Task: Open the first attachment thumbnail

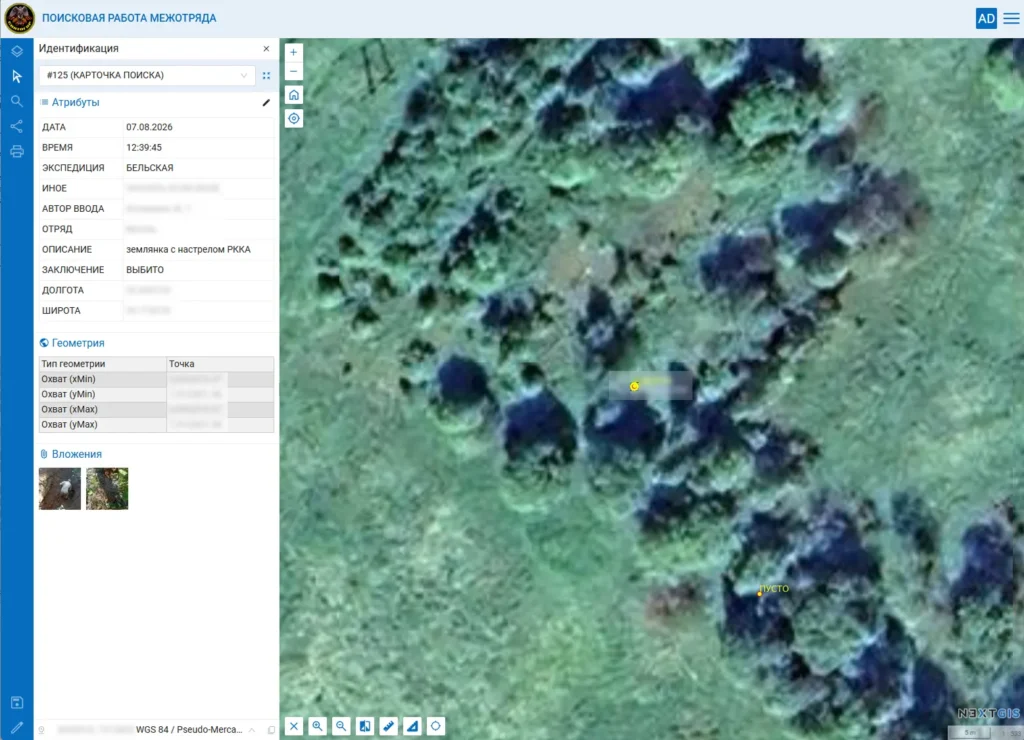Action: point(60,489)
